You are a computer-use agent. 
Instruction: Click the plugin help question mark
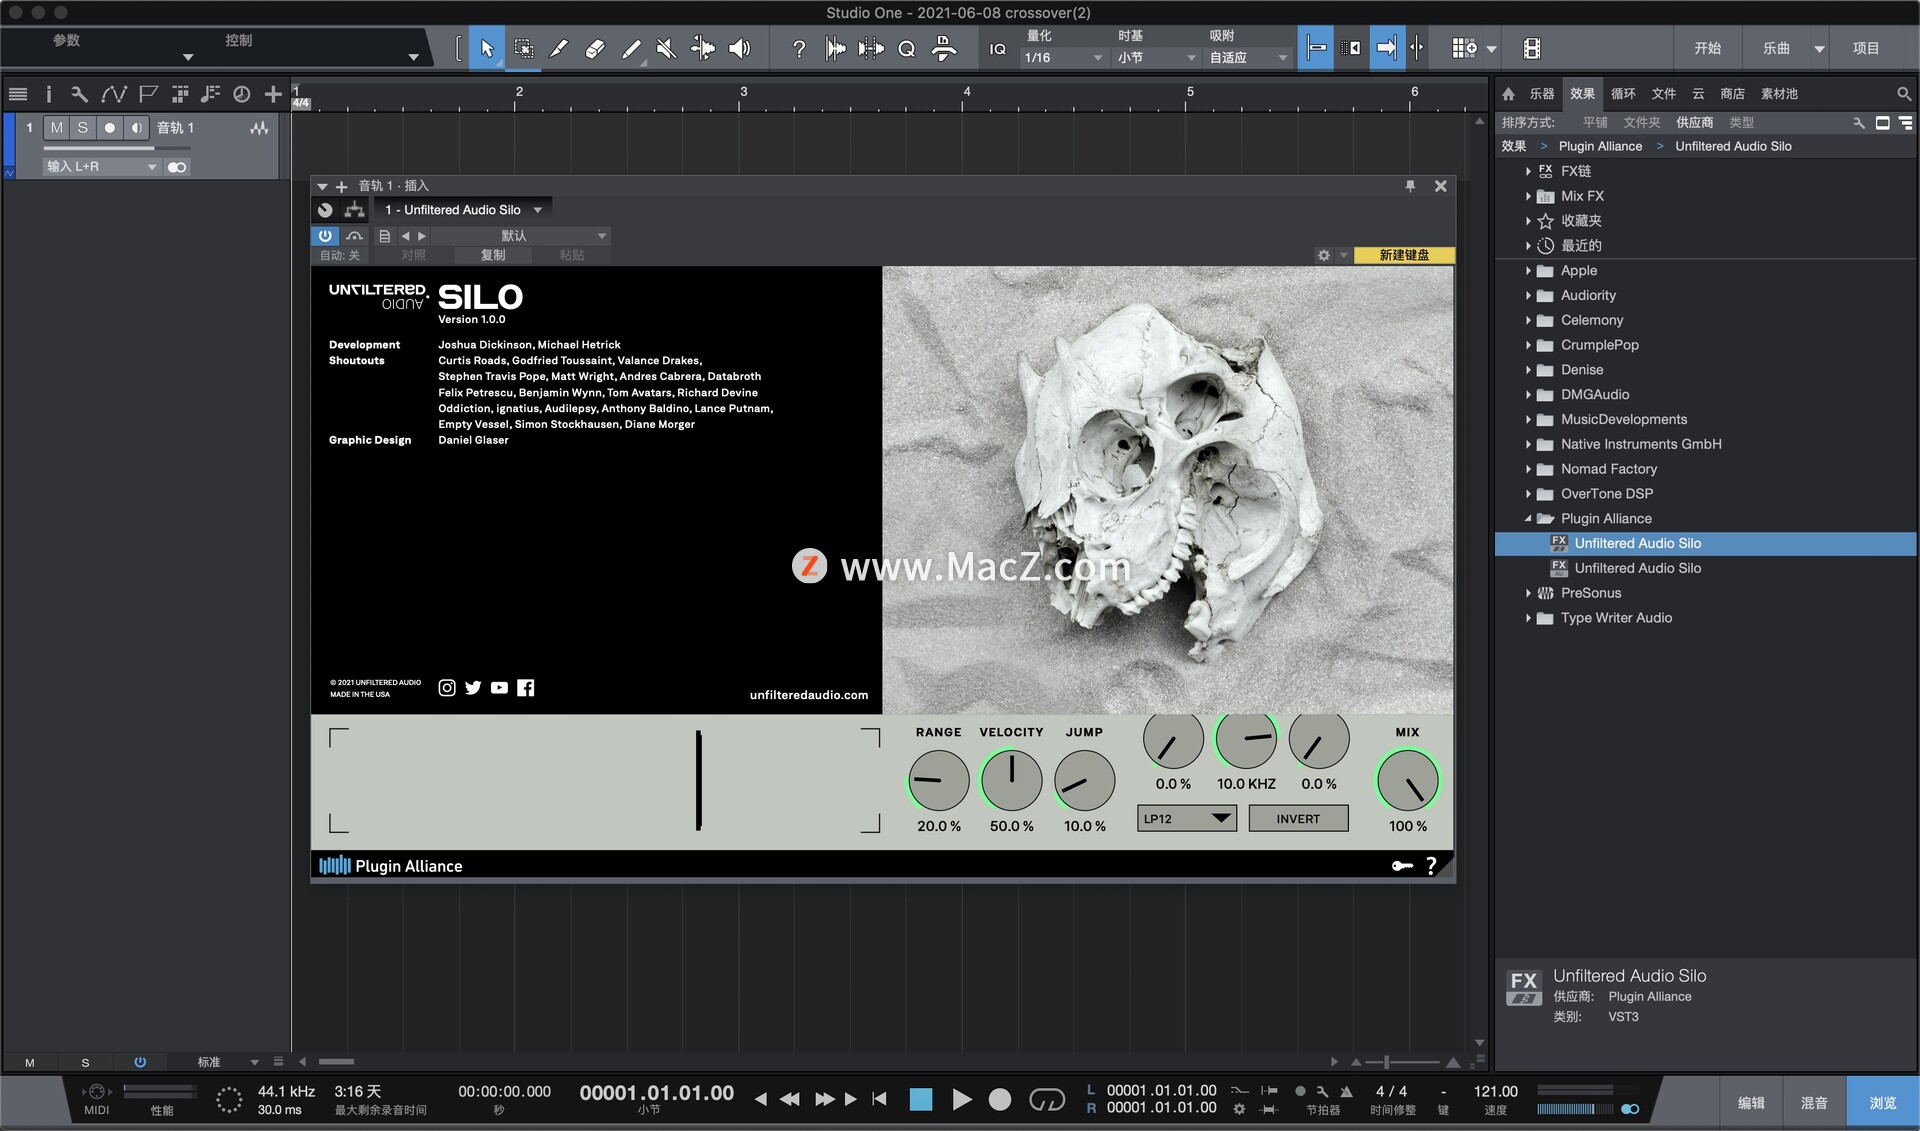click(x=1431, y=865)
